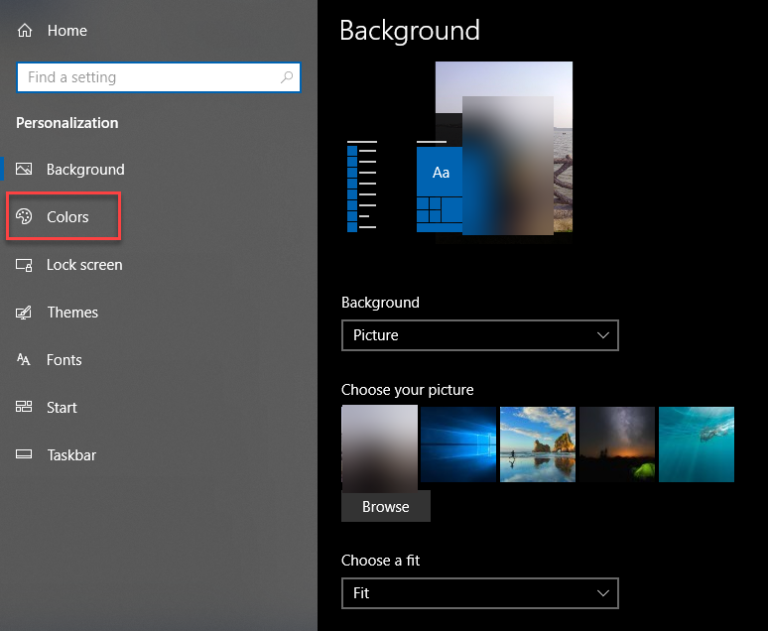The width and height of the screenshot is (768, 631).
Task: Open the Home settings page
Action: click(x=67, y=30)
